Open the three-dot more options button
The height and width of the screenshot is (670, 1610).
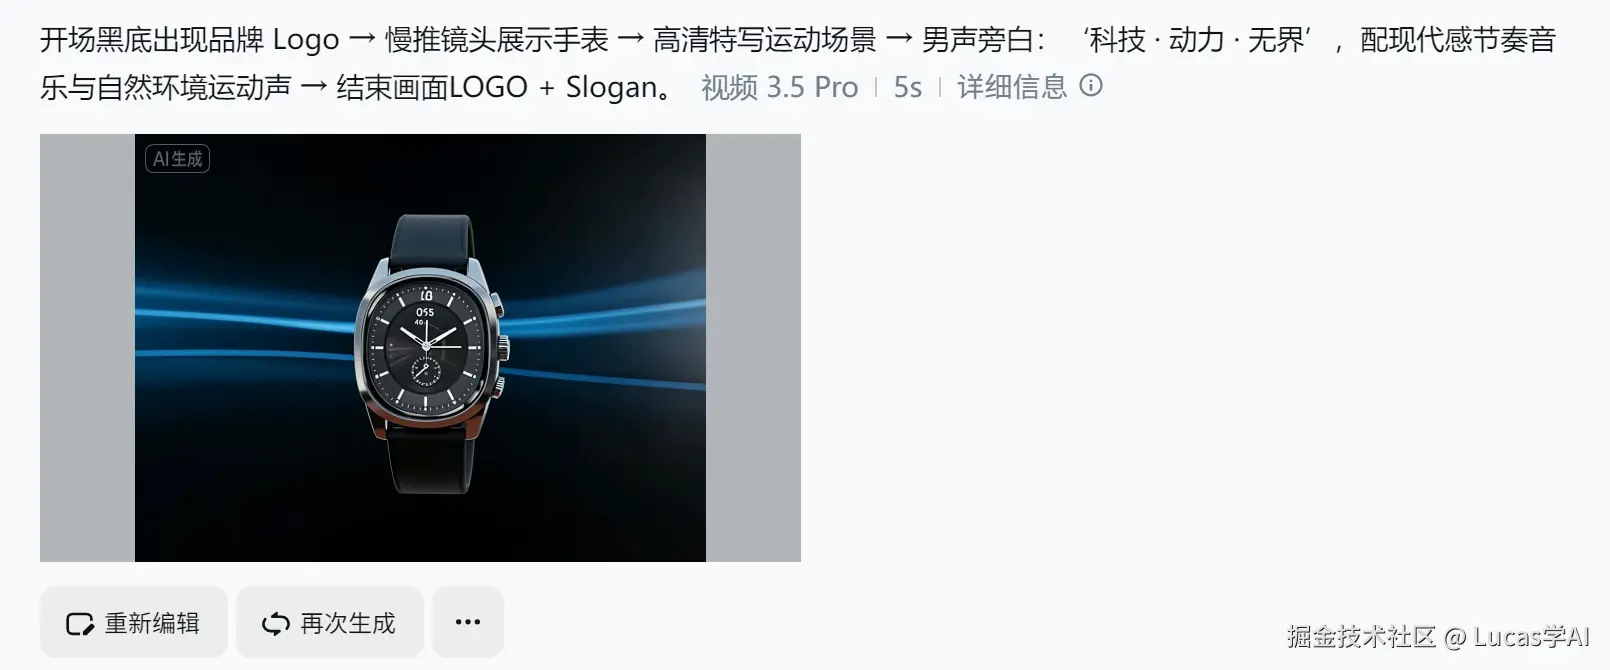click(468, 622)
